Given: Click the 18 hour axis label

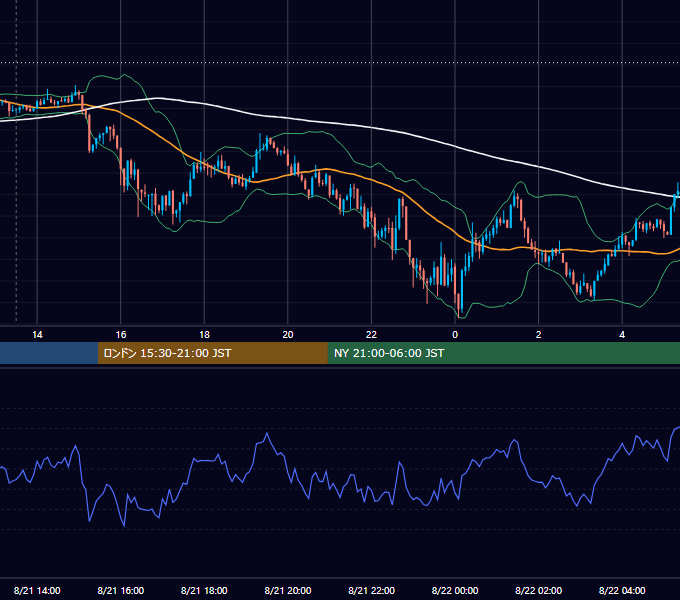Looking at the screenshot, I should pos(204,335).
